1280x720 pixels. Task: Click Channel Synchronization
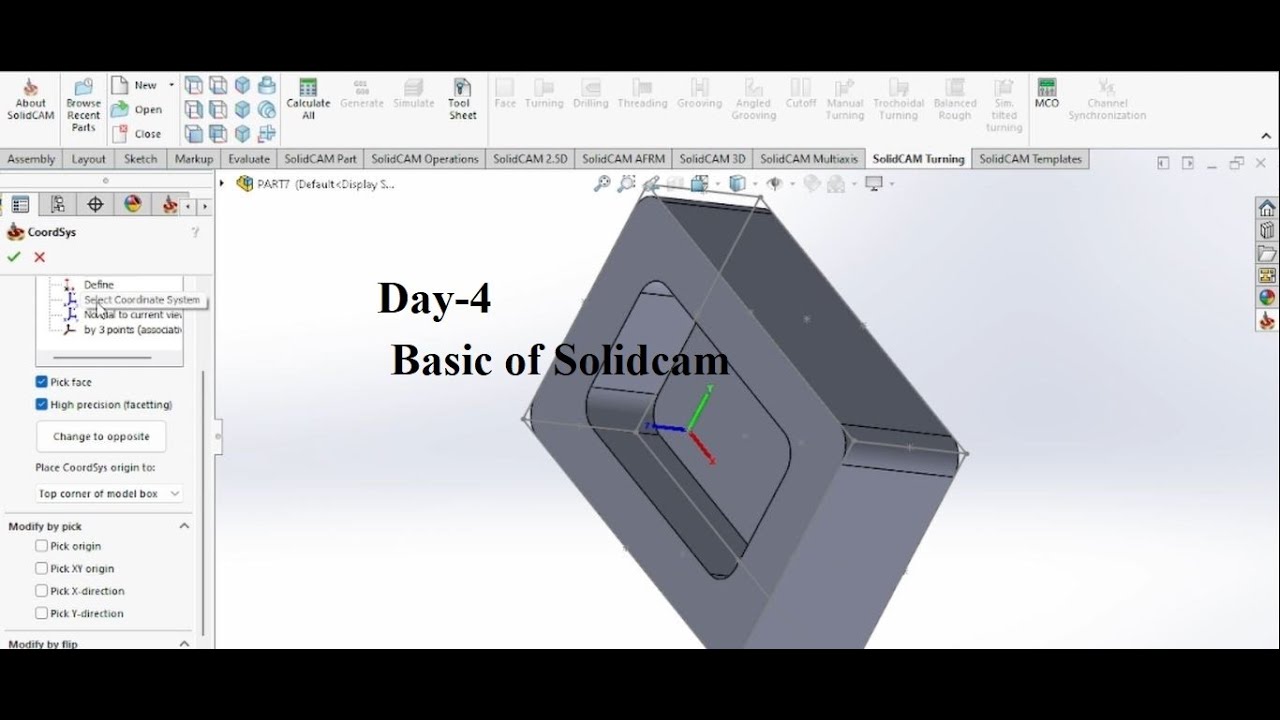pyautogui.click(x=1107, y=100)
